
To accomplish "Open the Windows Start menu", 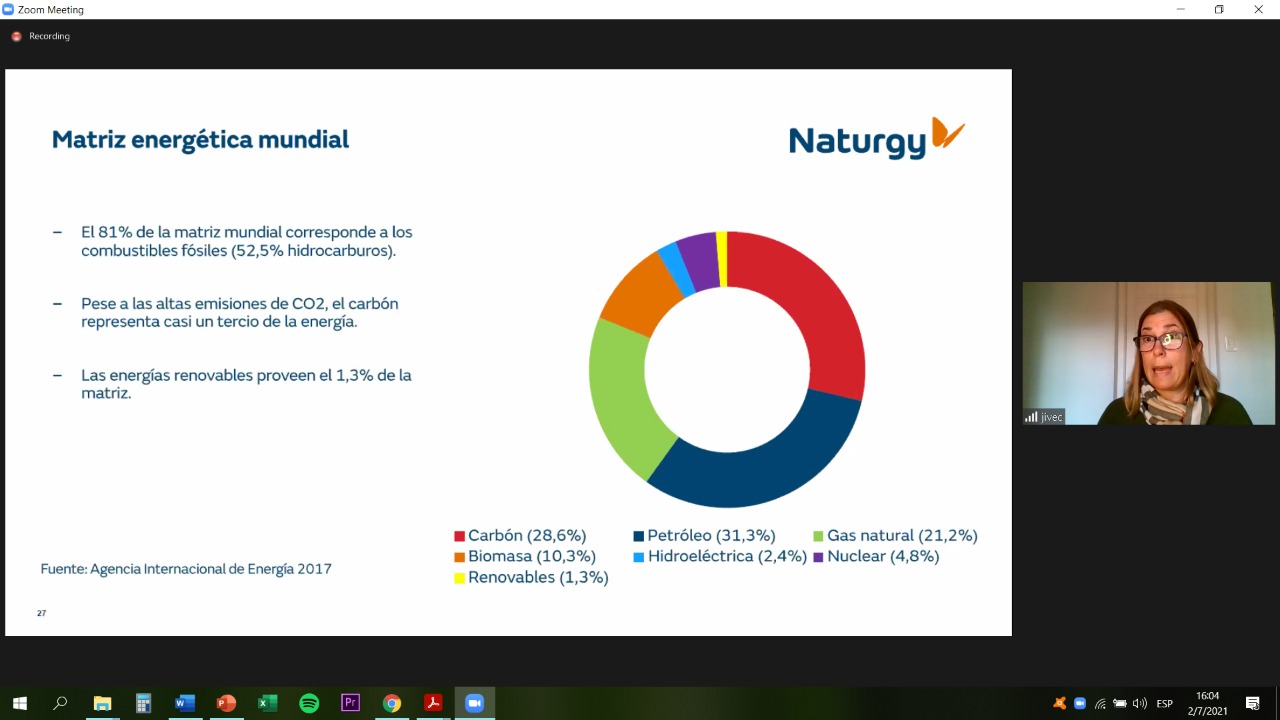I will pos(19,703).
